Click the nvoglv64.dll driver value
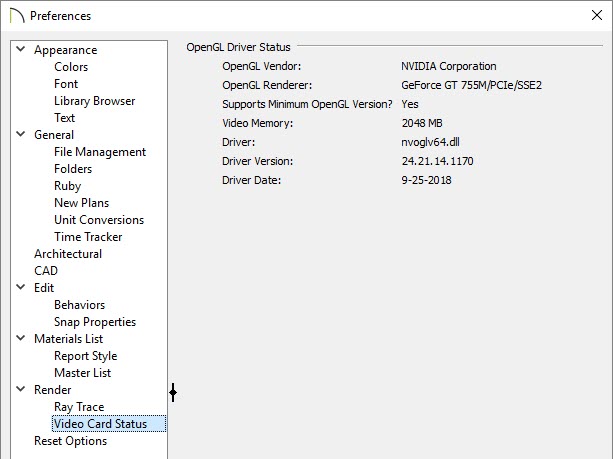Image resolution: width=613 pixels, height=459 pixels. point(430,142)
